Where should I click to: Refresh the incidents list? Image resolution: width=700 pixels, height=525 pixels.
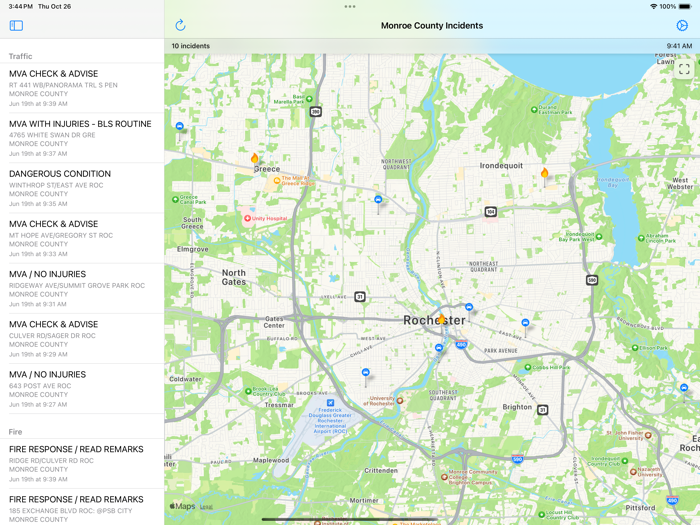[180, 25]
